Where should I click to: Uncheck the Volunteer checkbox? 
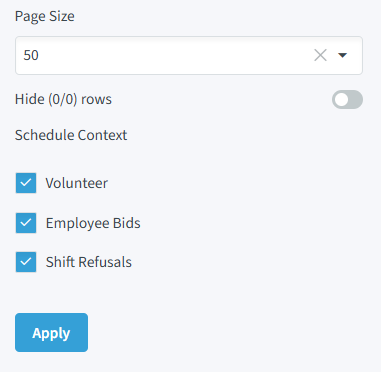(26, 183)
